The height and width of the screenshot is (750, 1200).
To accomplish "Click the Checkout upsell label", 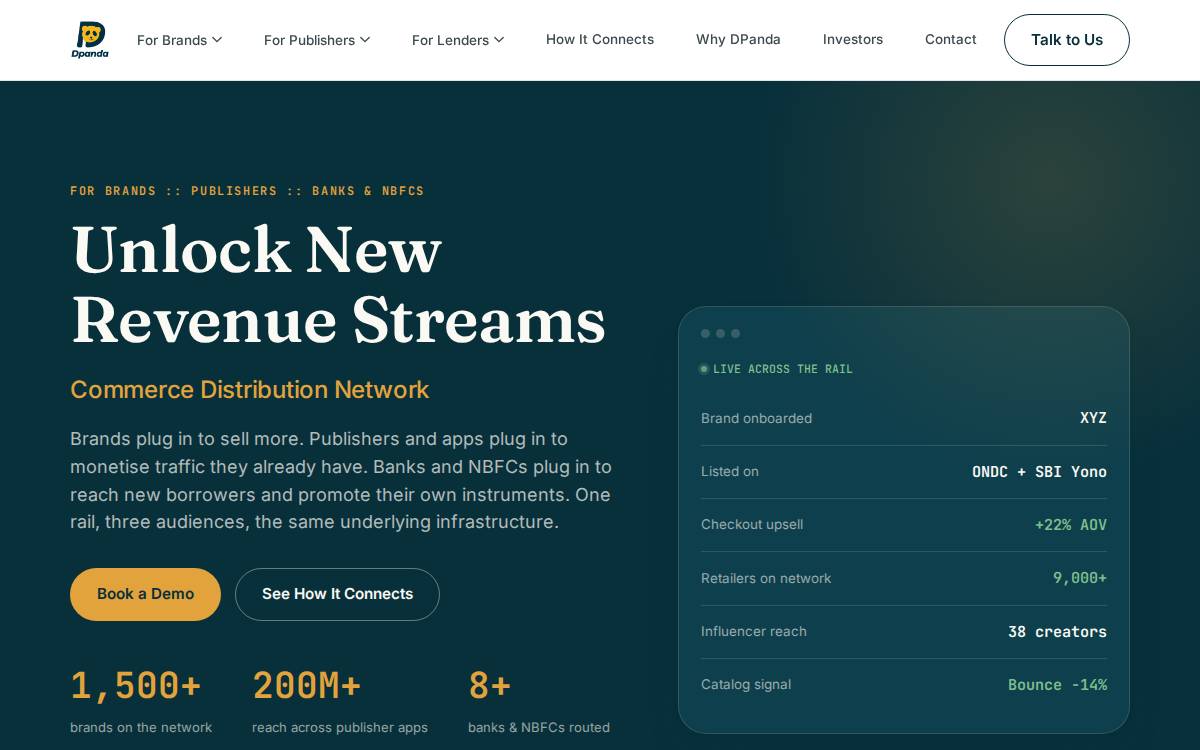I will [752, 524].
